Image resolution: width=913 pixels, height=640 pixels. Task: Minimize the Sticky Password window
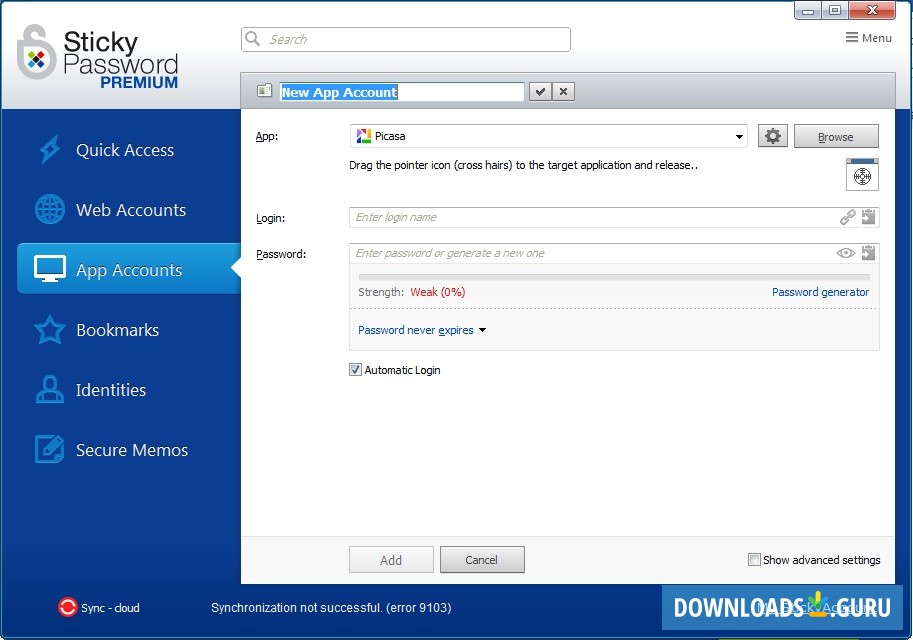click(808, 10)
